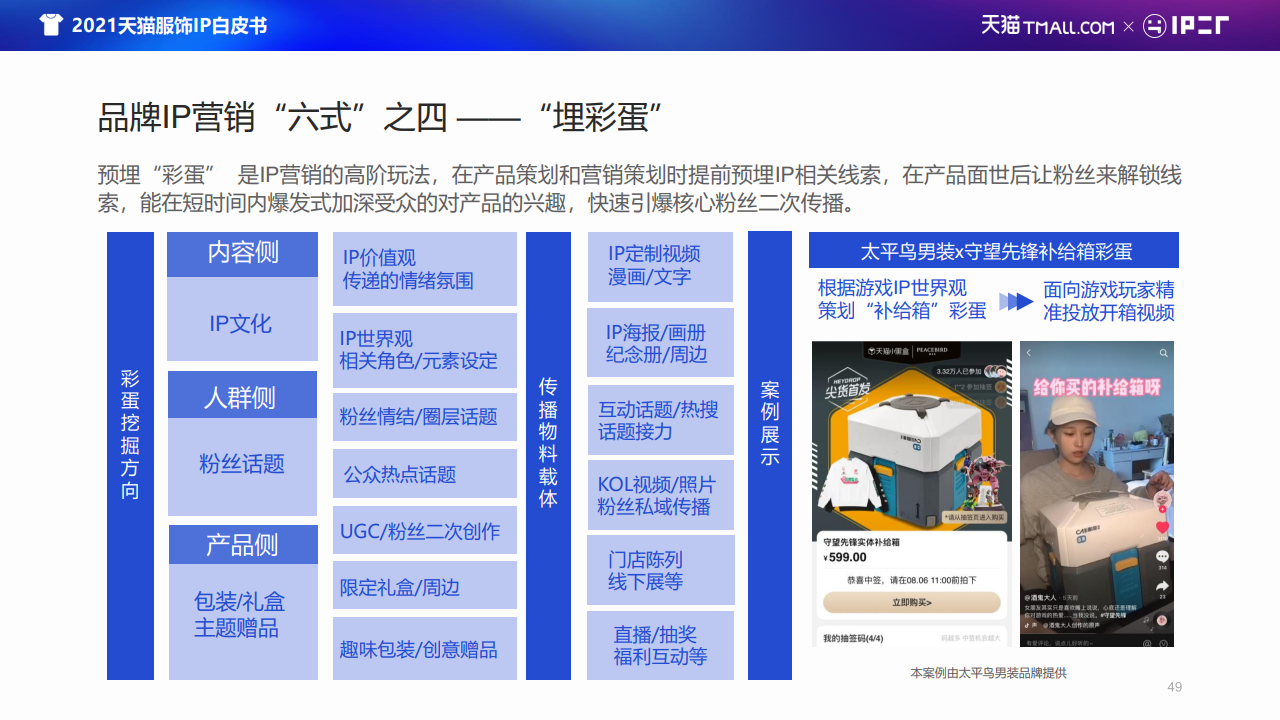Click the 给你买的补给箱呀 video caption
Viewport: 1280px width, 720px height.
pyautogui.click(x=1097, y=387)
